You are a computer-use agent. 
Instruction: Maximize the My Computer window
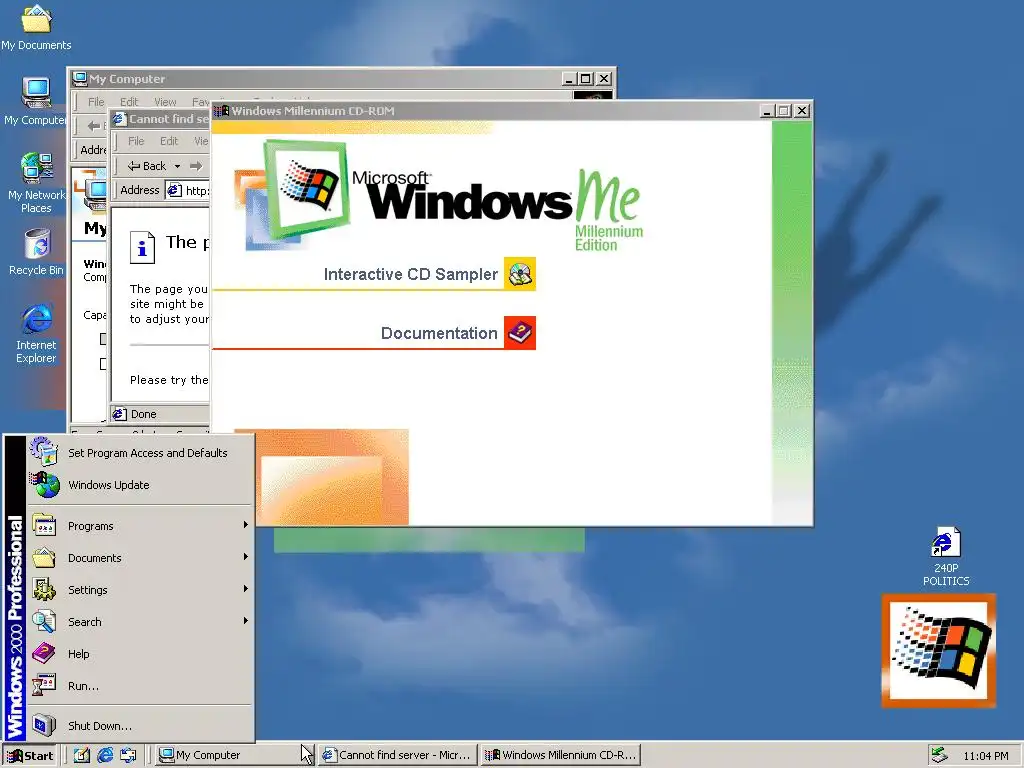[x=586, y=79]
